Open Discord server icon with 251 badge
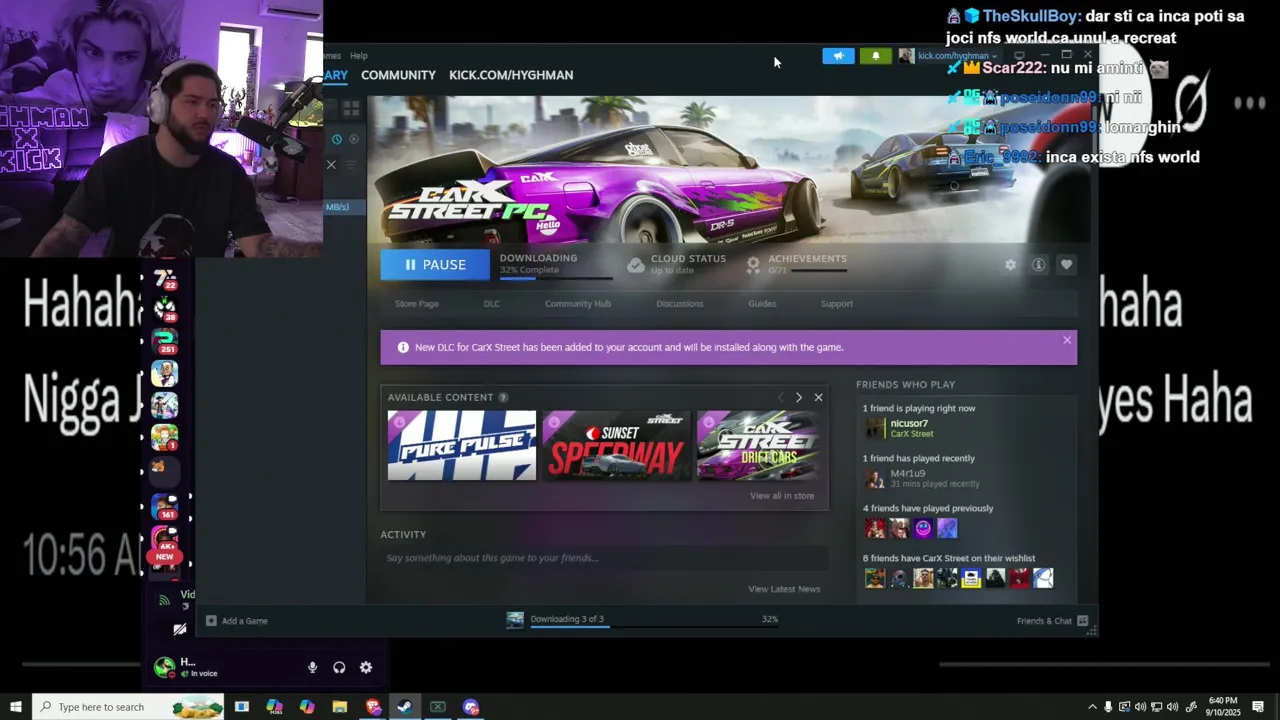 click(x=165, y=342)
